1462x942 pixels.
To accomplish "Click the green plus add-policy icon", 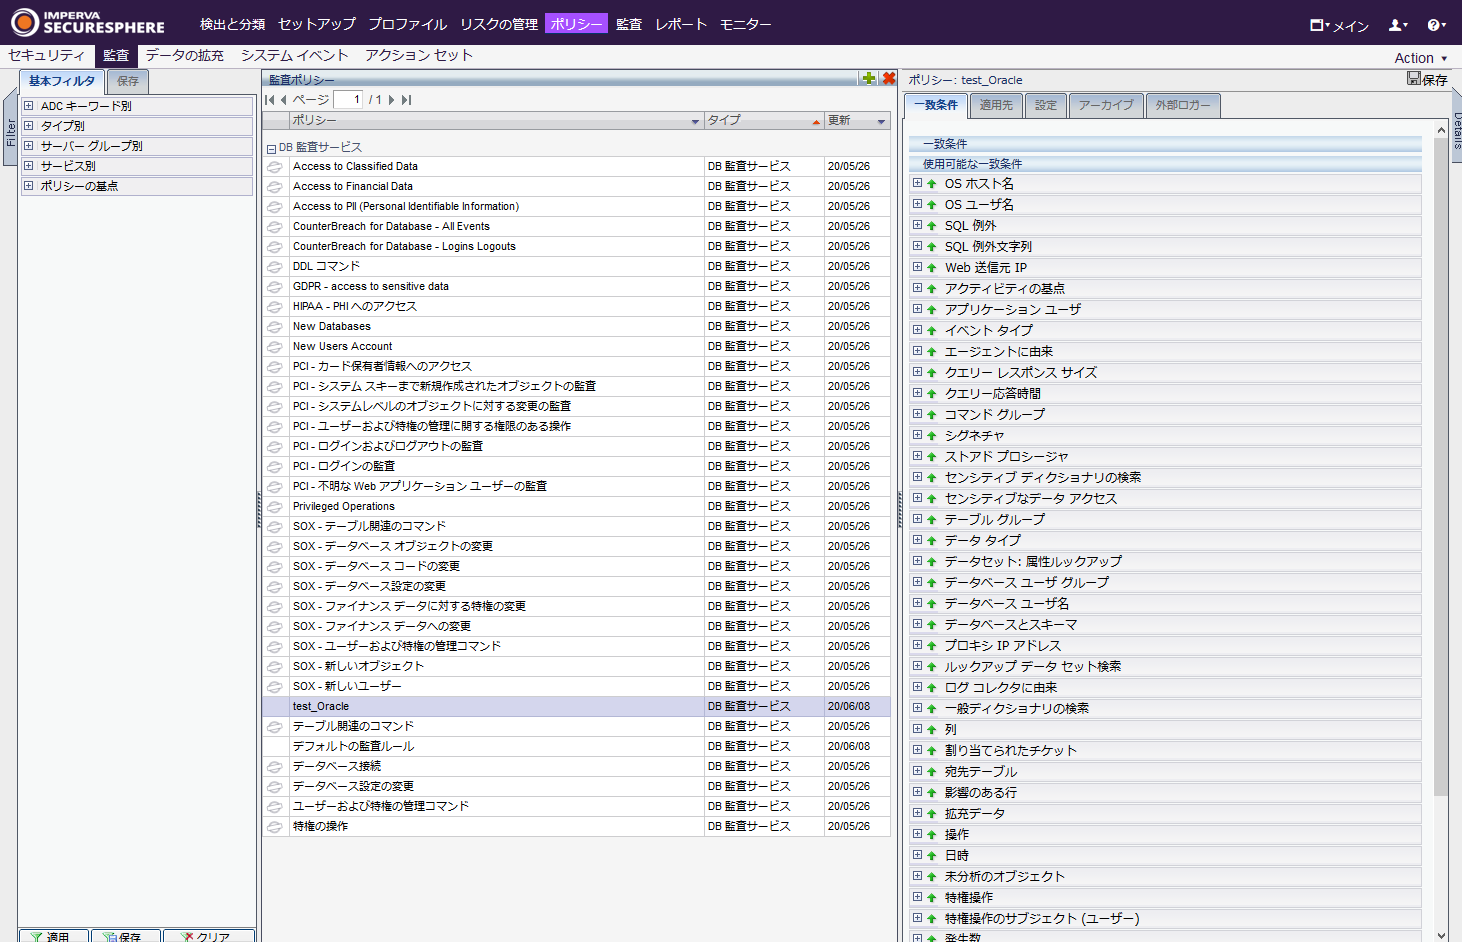I will point(868,78).
